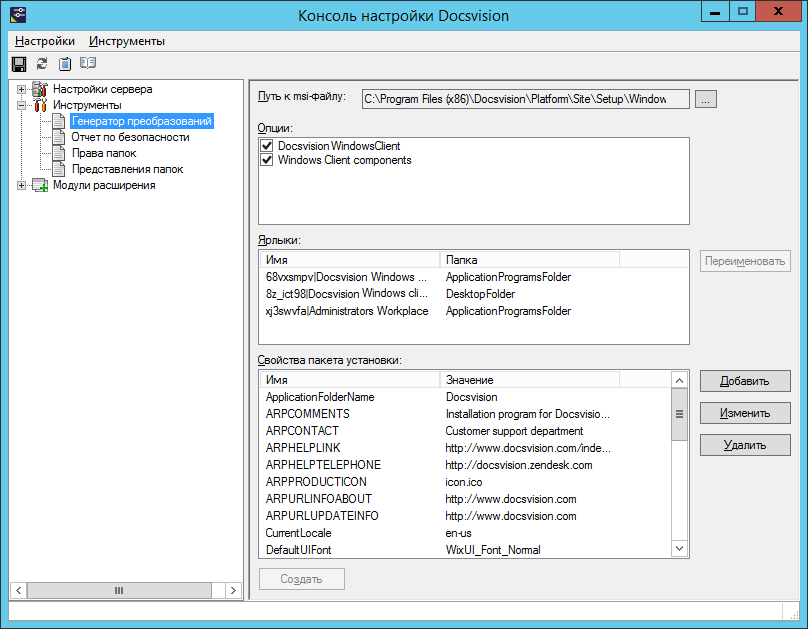This screenshot has height=629, width=808.
Task: Click the browse ellipsis button for msi path
Action: (x=705, y=99)
